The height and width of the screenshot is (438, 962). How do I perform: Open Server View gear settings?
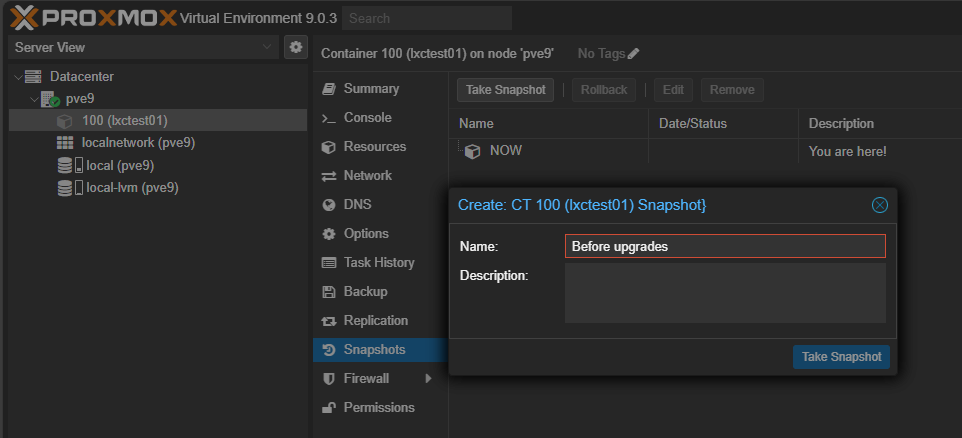(295, 47)
